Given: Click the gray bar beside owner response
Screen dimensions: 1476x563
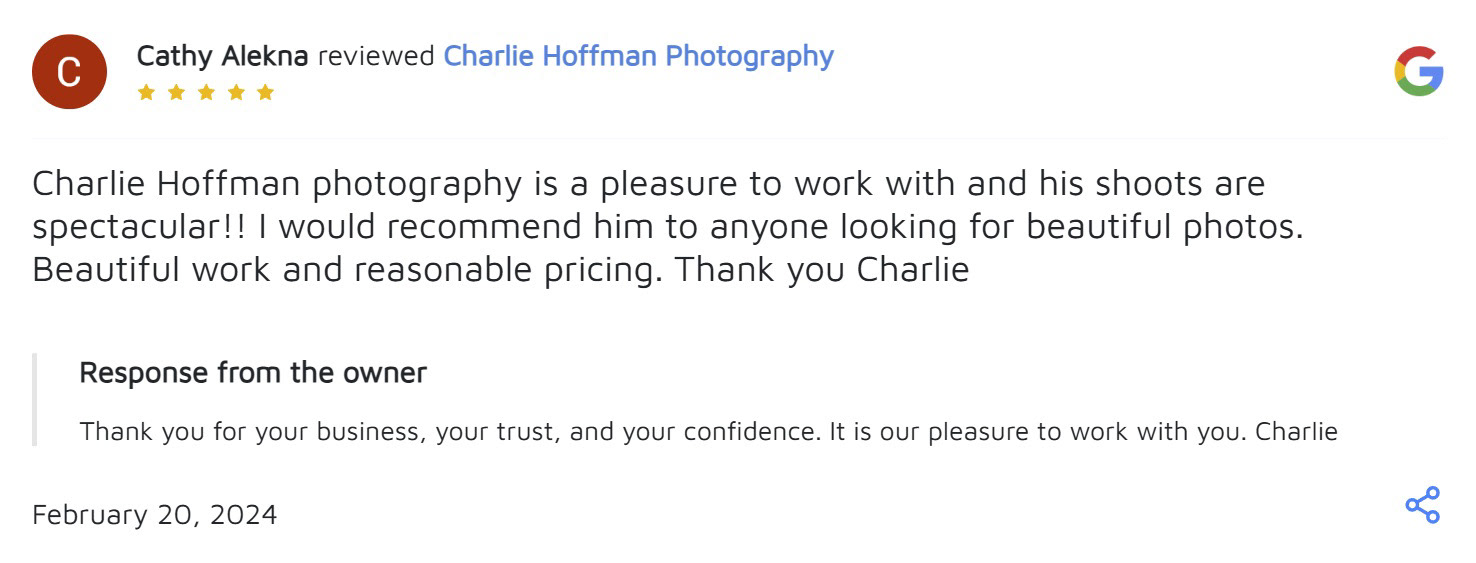Looking at the screenshot, I should [x=35, y=399].
